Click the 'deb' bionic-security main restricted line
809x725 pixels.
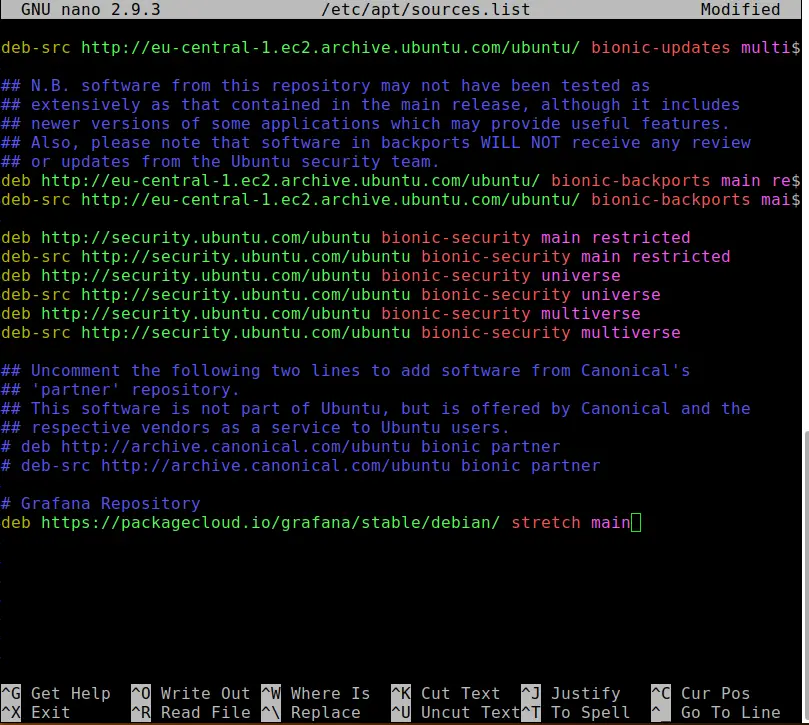point(346,237)
